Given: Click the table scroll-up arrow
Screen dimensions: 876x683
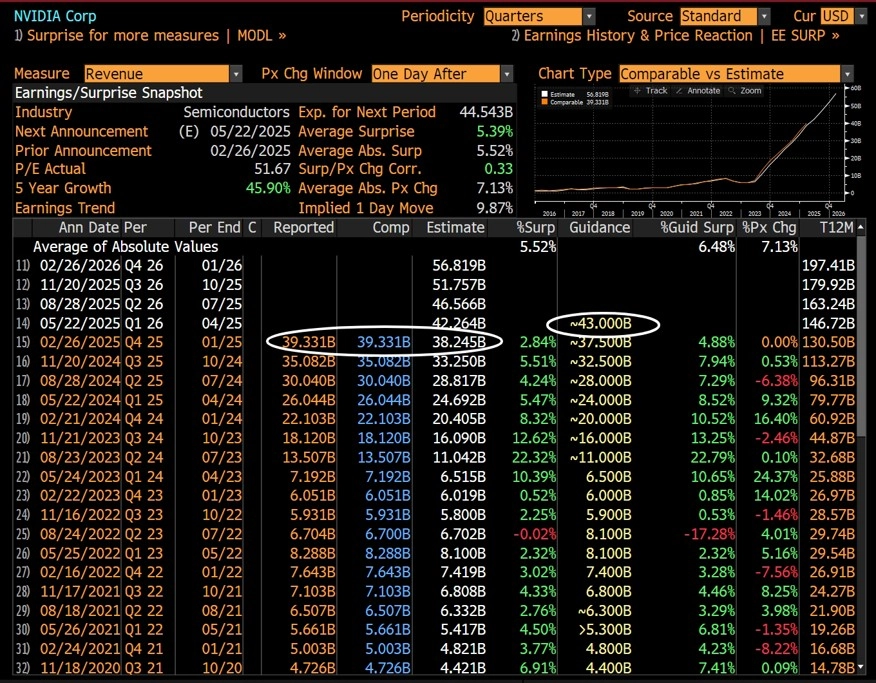Looking at the screenshot, I should [861, 227].
